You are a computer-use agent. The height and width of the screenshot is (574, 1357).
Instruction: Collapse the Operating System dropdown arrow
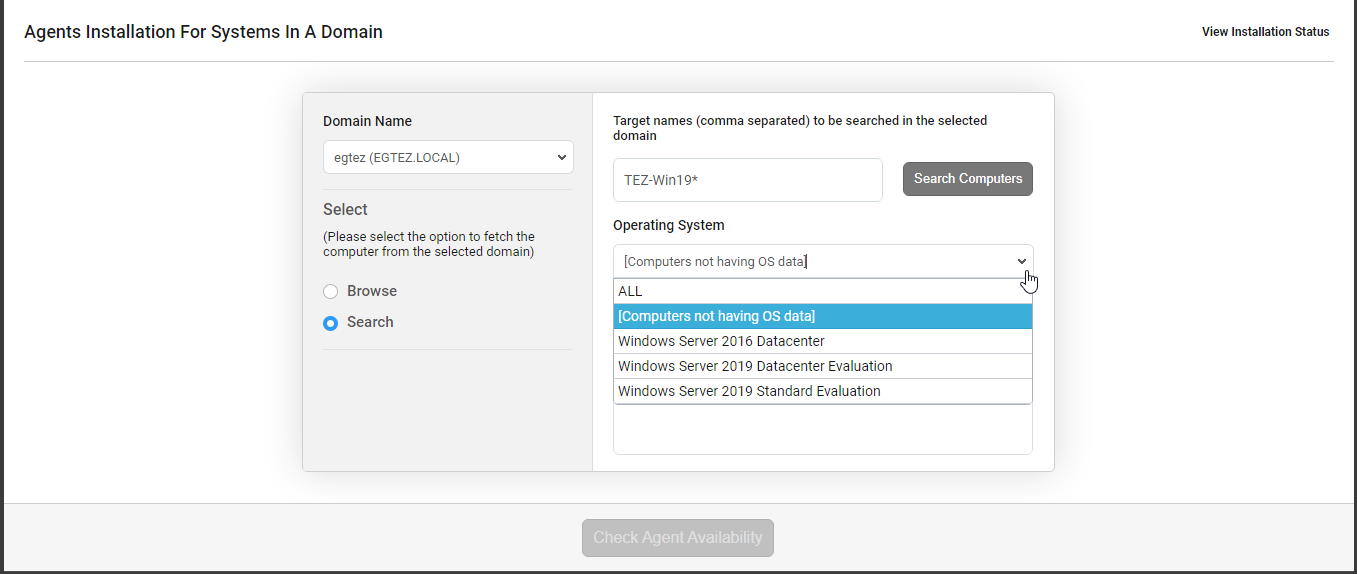click(1022, 262)
